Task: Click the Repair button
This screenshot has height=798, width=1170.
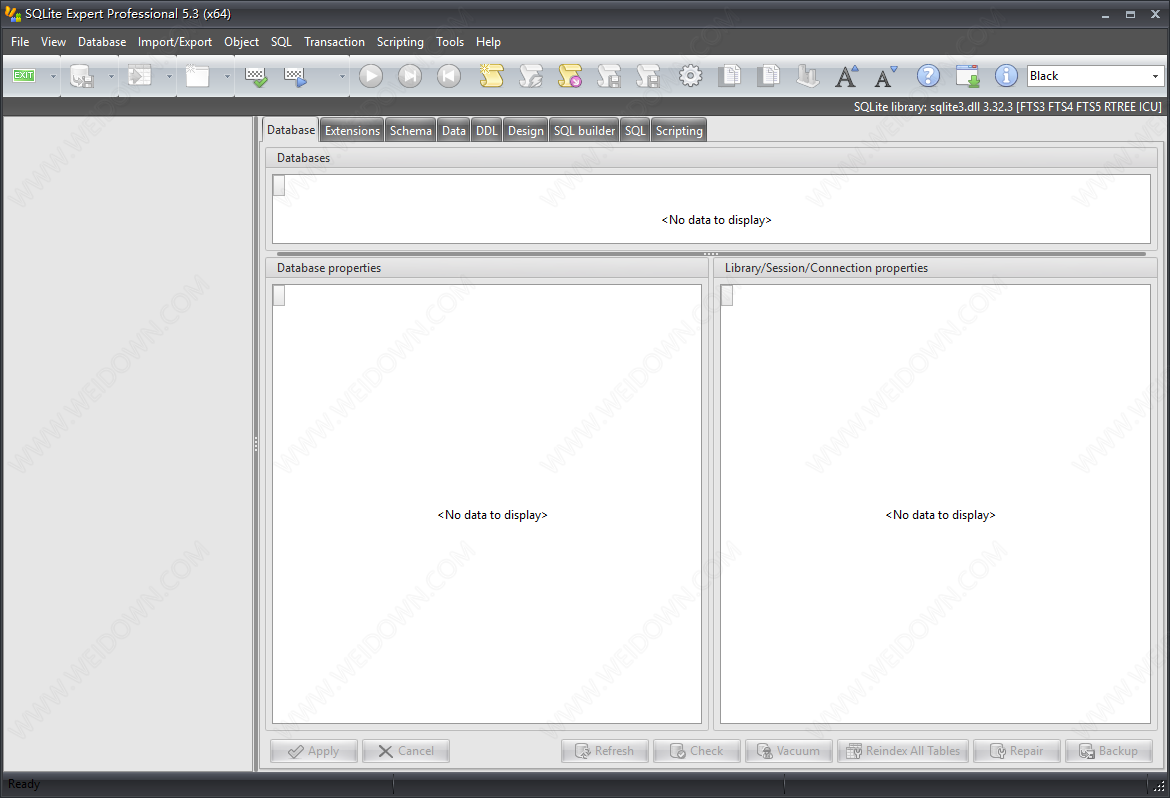Action: coord(1017,751)
